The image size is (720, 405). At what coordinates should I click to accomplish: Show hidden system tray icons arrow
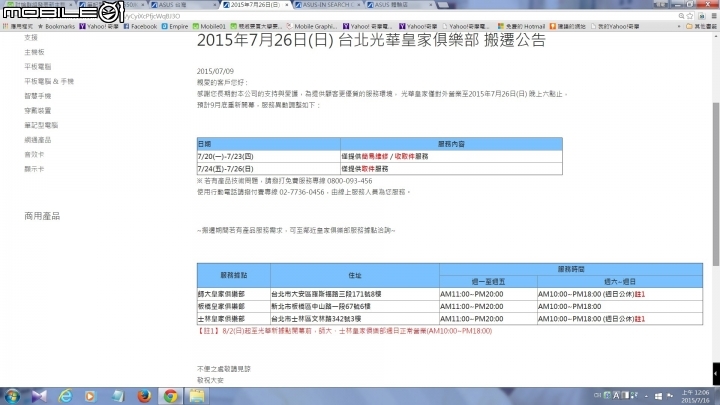click(x=646, y=396)
